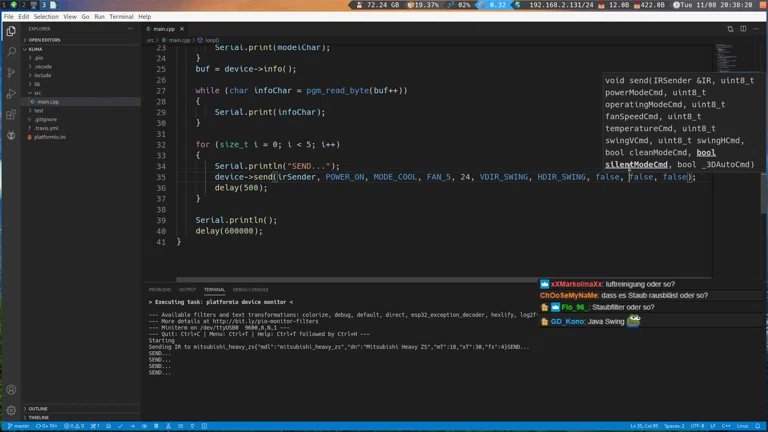Open the Accounts icon in activity bar
Viewport: 768px width, 432px height.
click(11, 390)
